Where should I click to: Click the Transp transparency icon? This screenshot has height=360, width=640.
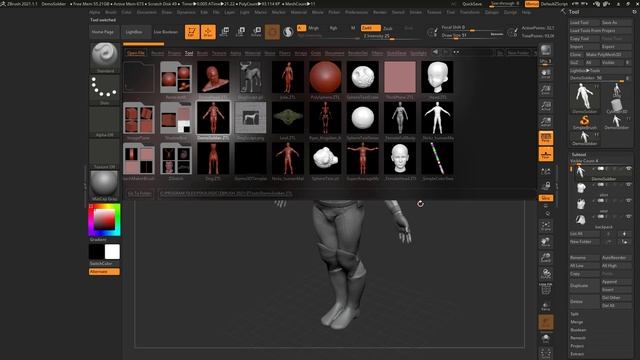coord(546,306)
